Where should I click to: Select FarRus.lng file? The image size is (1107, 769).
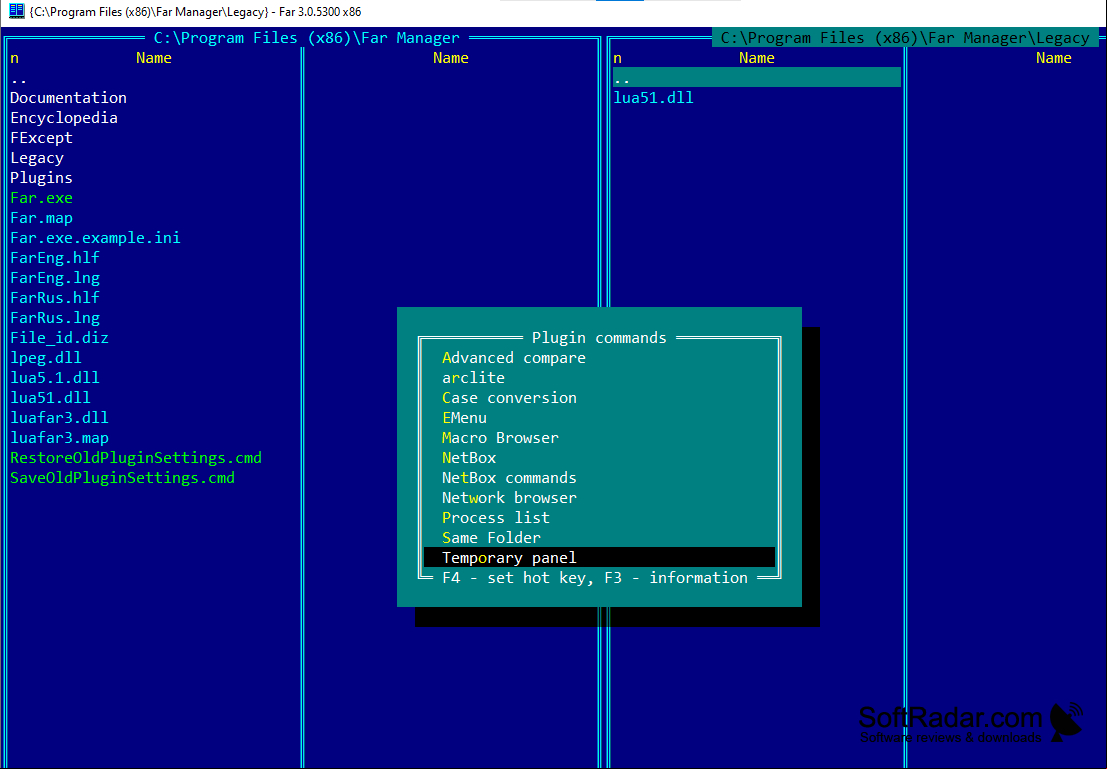54,318
